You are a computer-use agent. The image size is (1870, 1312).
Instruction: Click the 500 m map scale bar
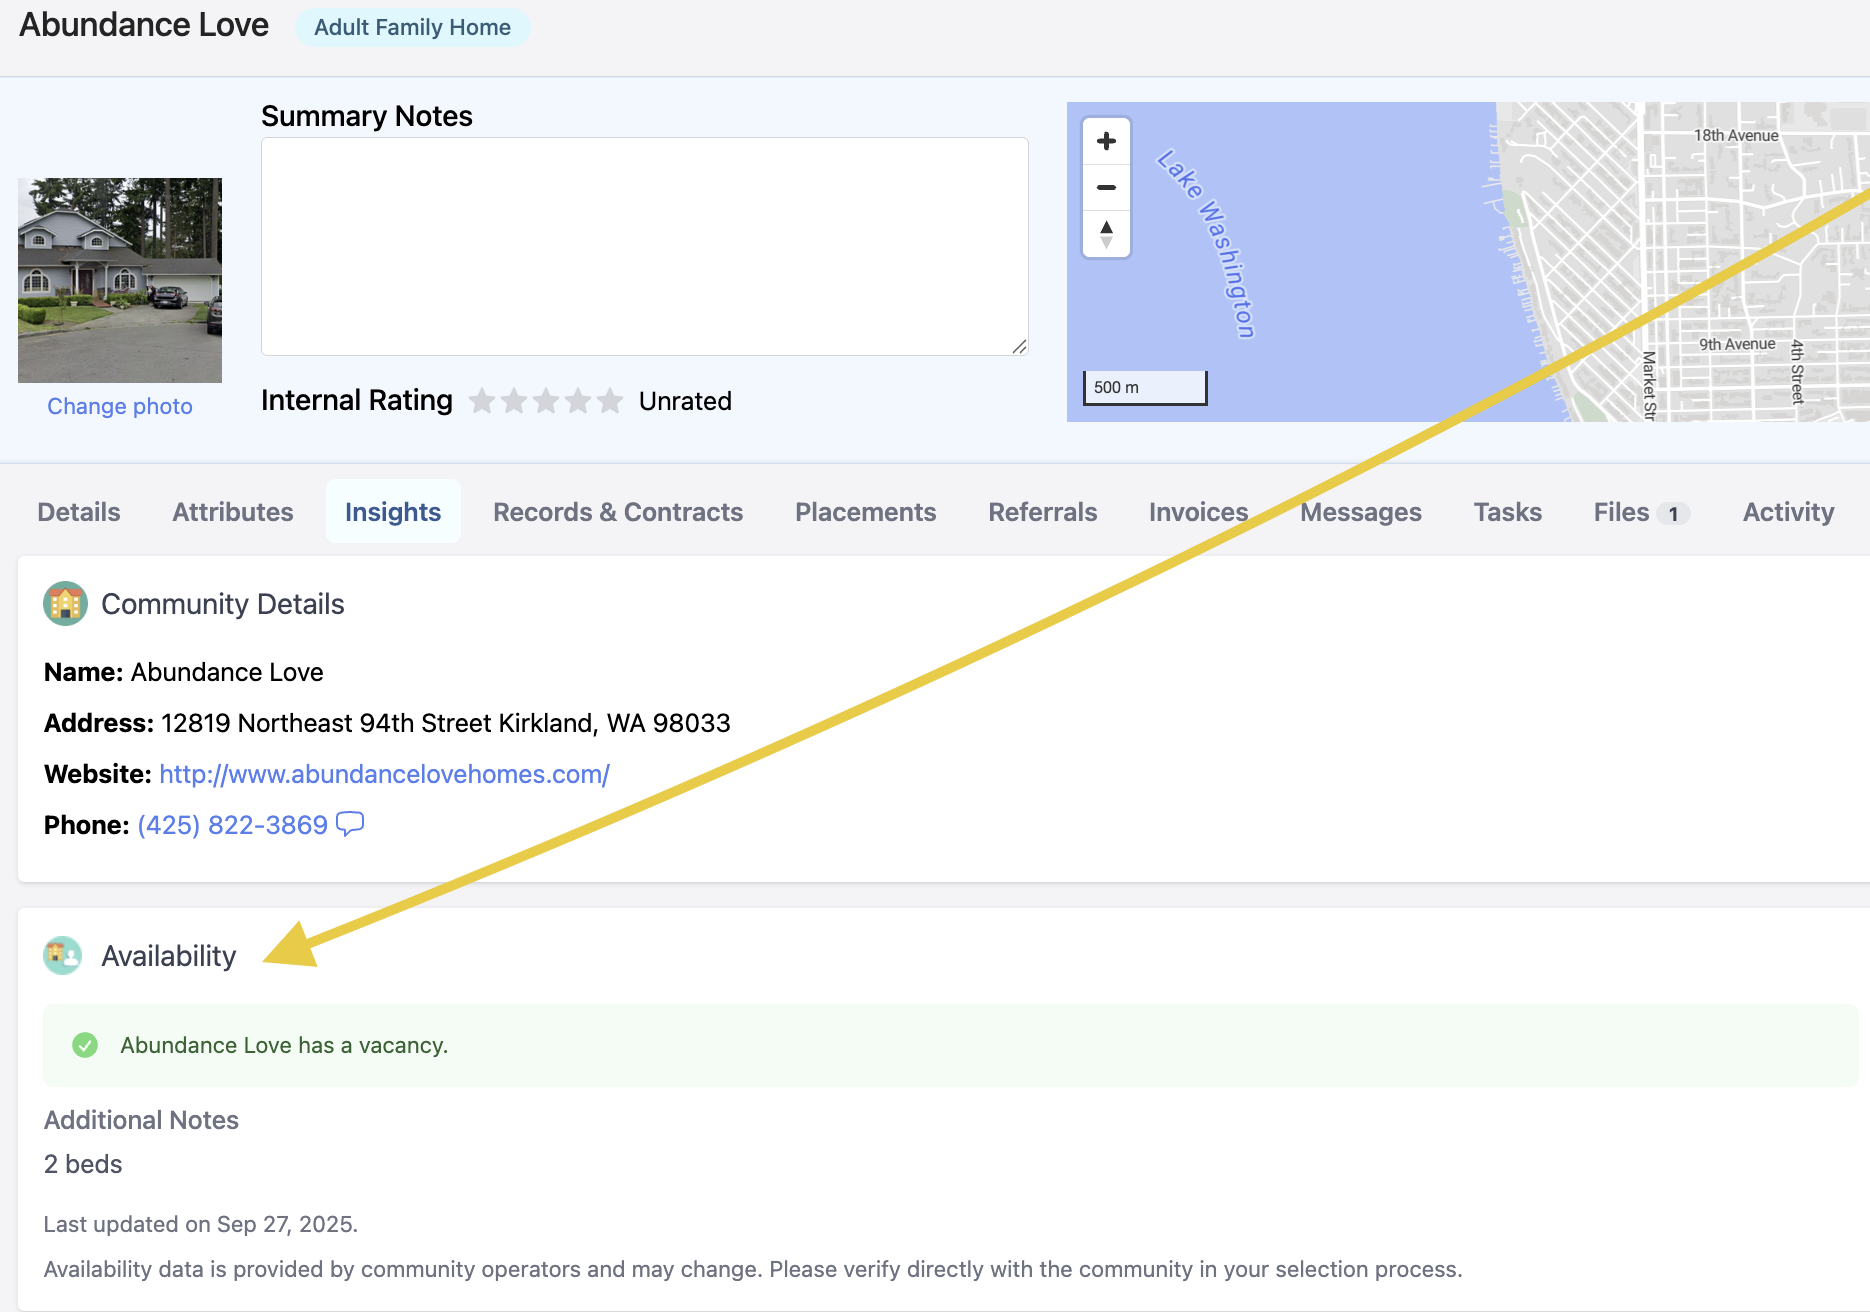point(1145,387)
